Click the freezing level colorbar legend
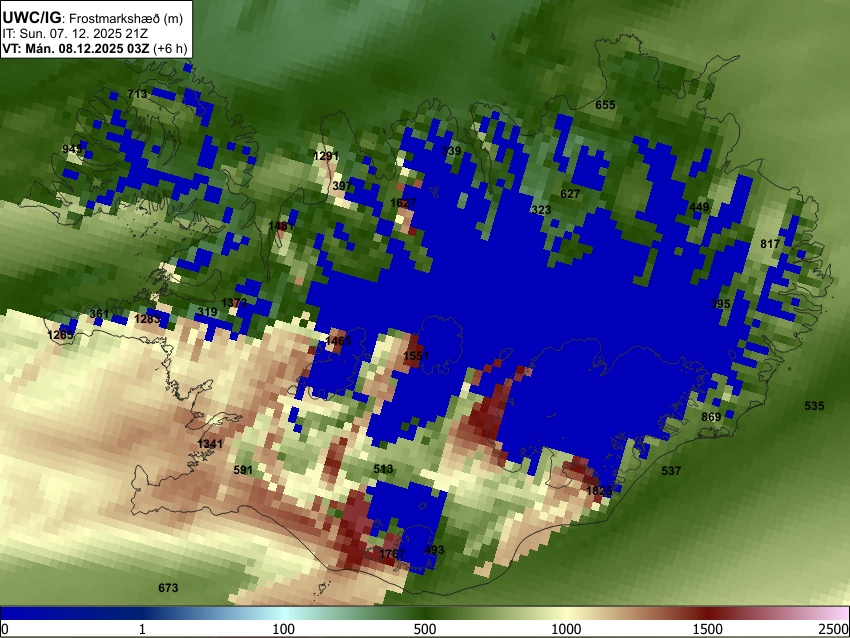This screenshot has height=638, width=850. (x=425, y=613)
